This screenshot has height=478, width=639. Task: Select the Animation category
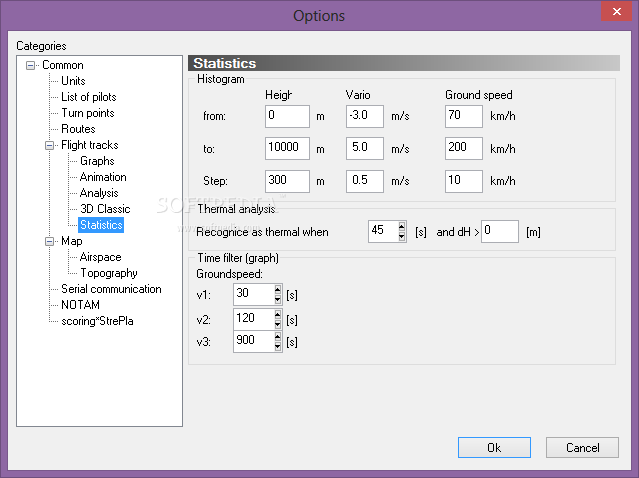coord(103,177)
